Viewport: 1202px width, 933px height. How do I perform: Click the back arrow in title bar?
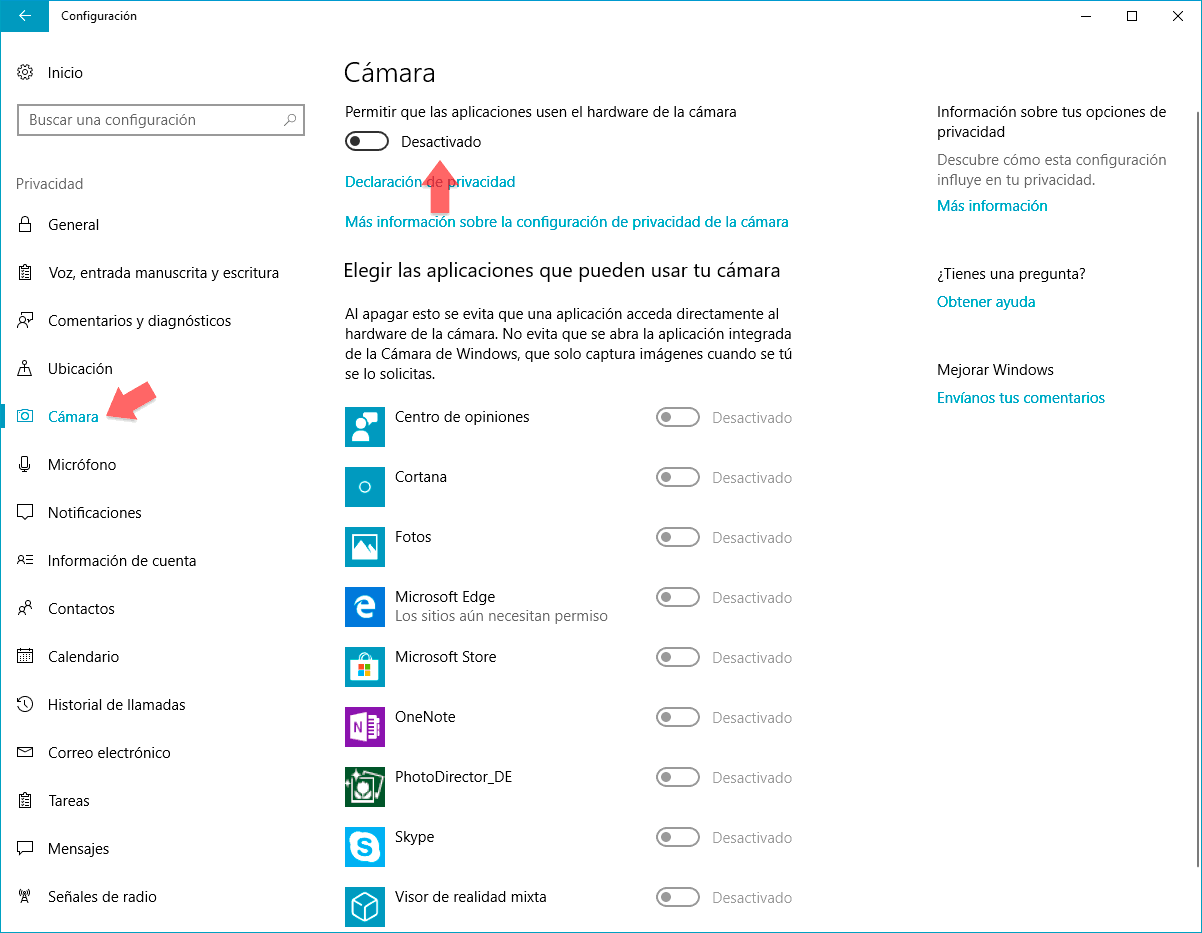click(x=24, y=16)
